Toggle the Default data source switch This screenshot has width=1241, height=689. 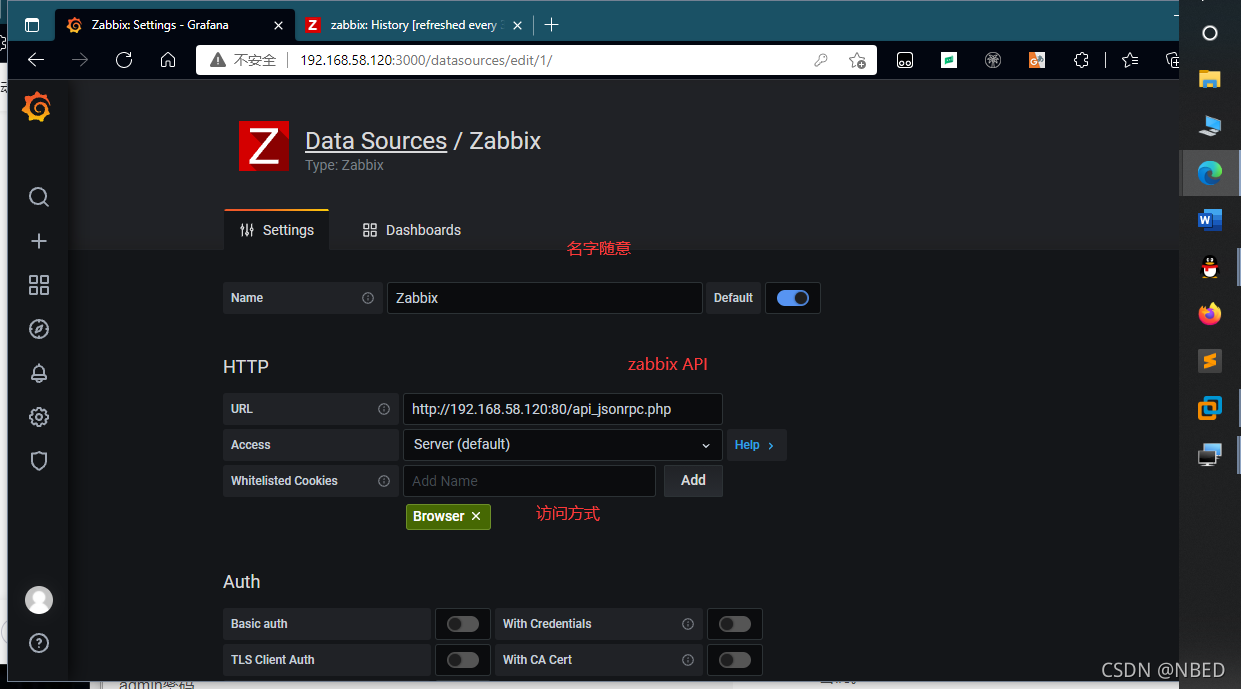(793, 298)
